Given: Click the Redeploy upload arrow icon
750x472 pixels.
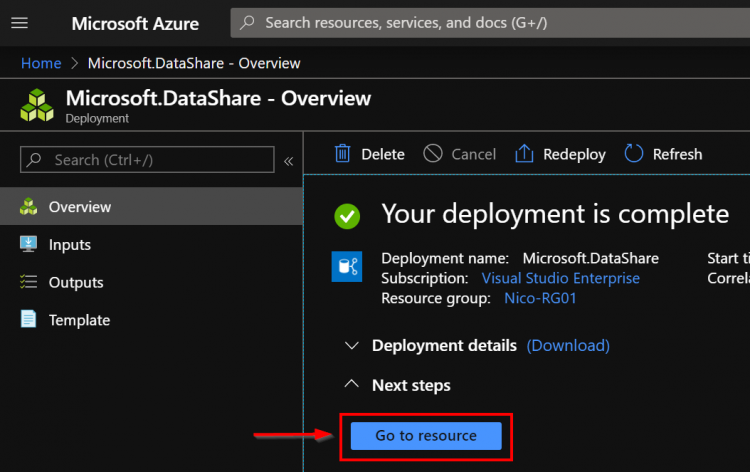Looking at the screenshot, I should [524, 154].
